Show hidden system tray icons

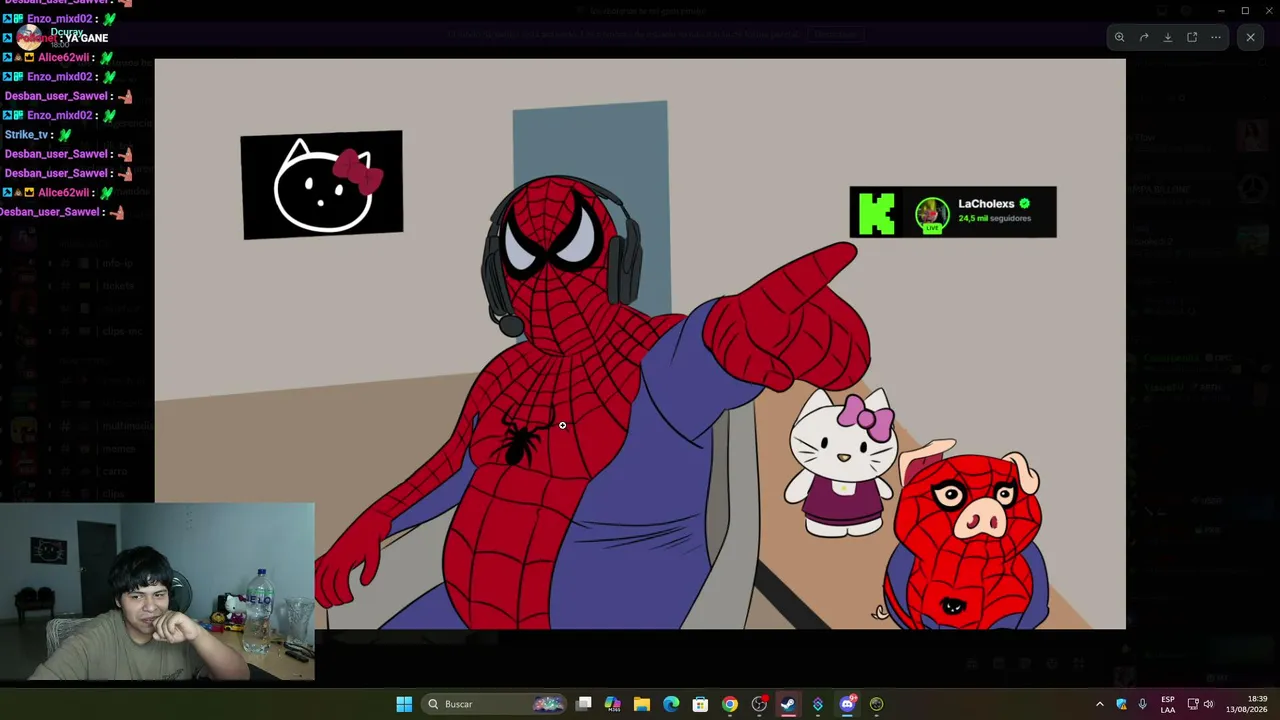click(x=1100, y=704)
